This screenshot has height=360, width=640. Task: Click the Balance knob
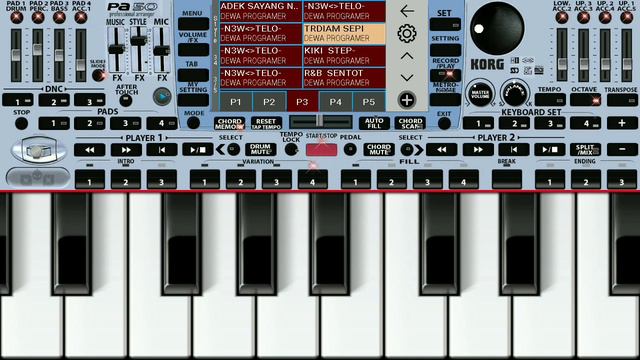pos(515,93)
